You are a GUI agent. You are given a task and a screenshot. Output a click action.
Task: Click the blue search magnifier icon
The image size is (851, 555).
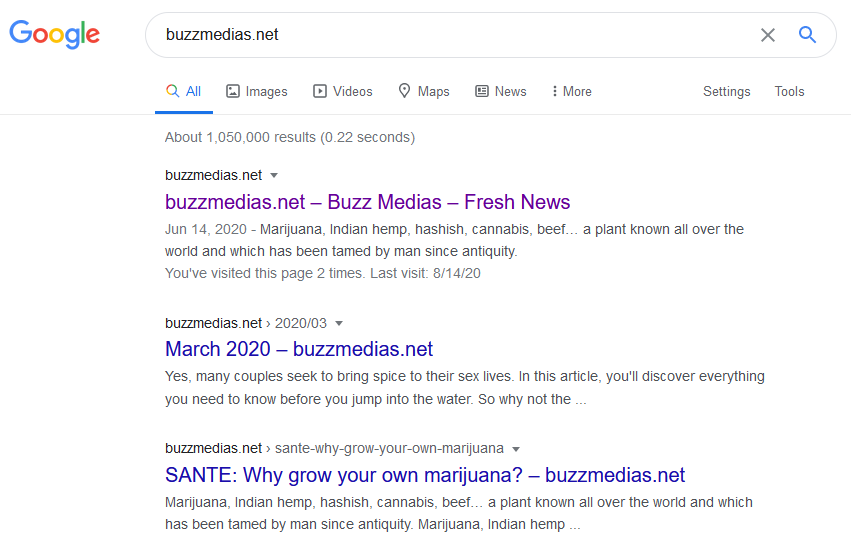(x=807, y=35)
